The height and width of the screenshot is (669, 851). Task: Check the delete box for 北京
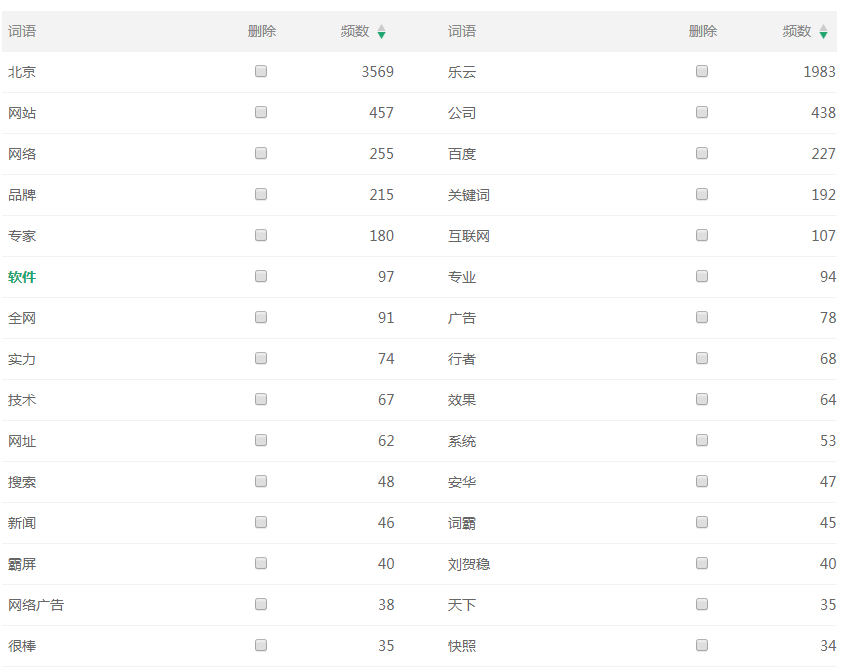(x=261, y=72)
